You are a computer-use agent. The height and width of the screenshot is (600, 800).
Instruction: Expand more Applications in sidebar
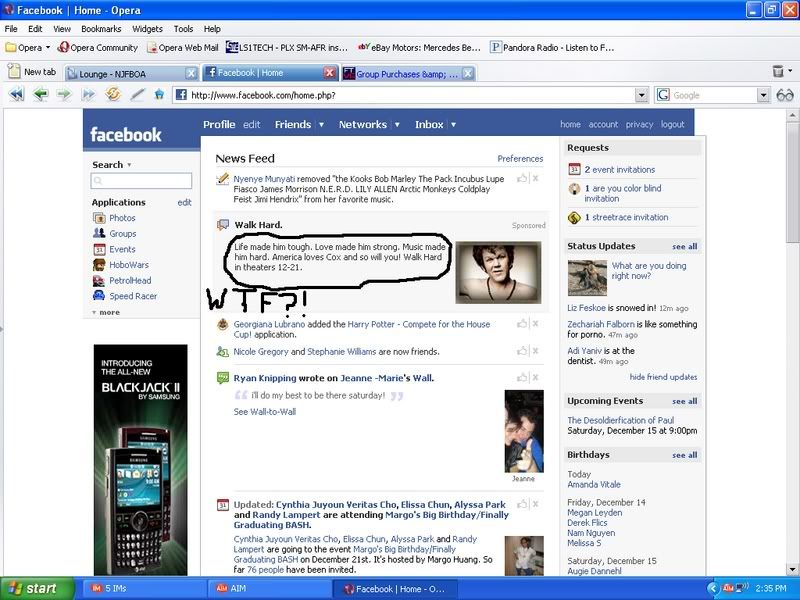[x=106, y=312]
